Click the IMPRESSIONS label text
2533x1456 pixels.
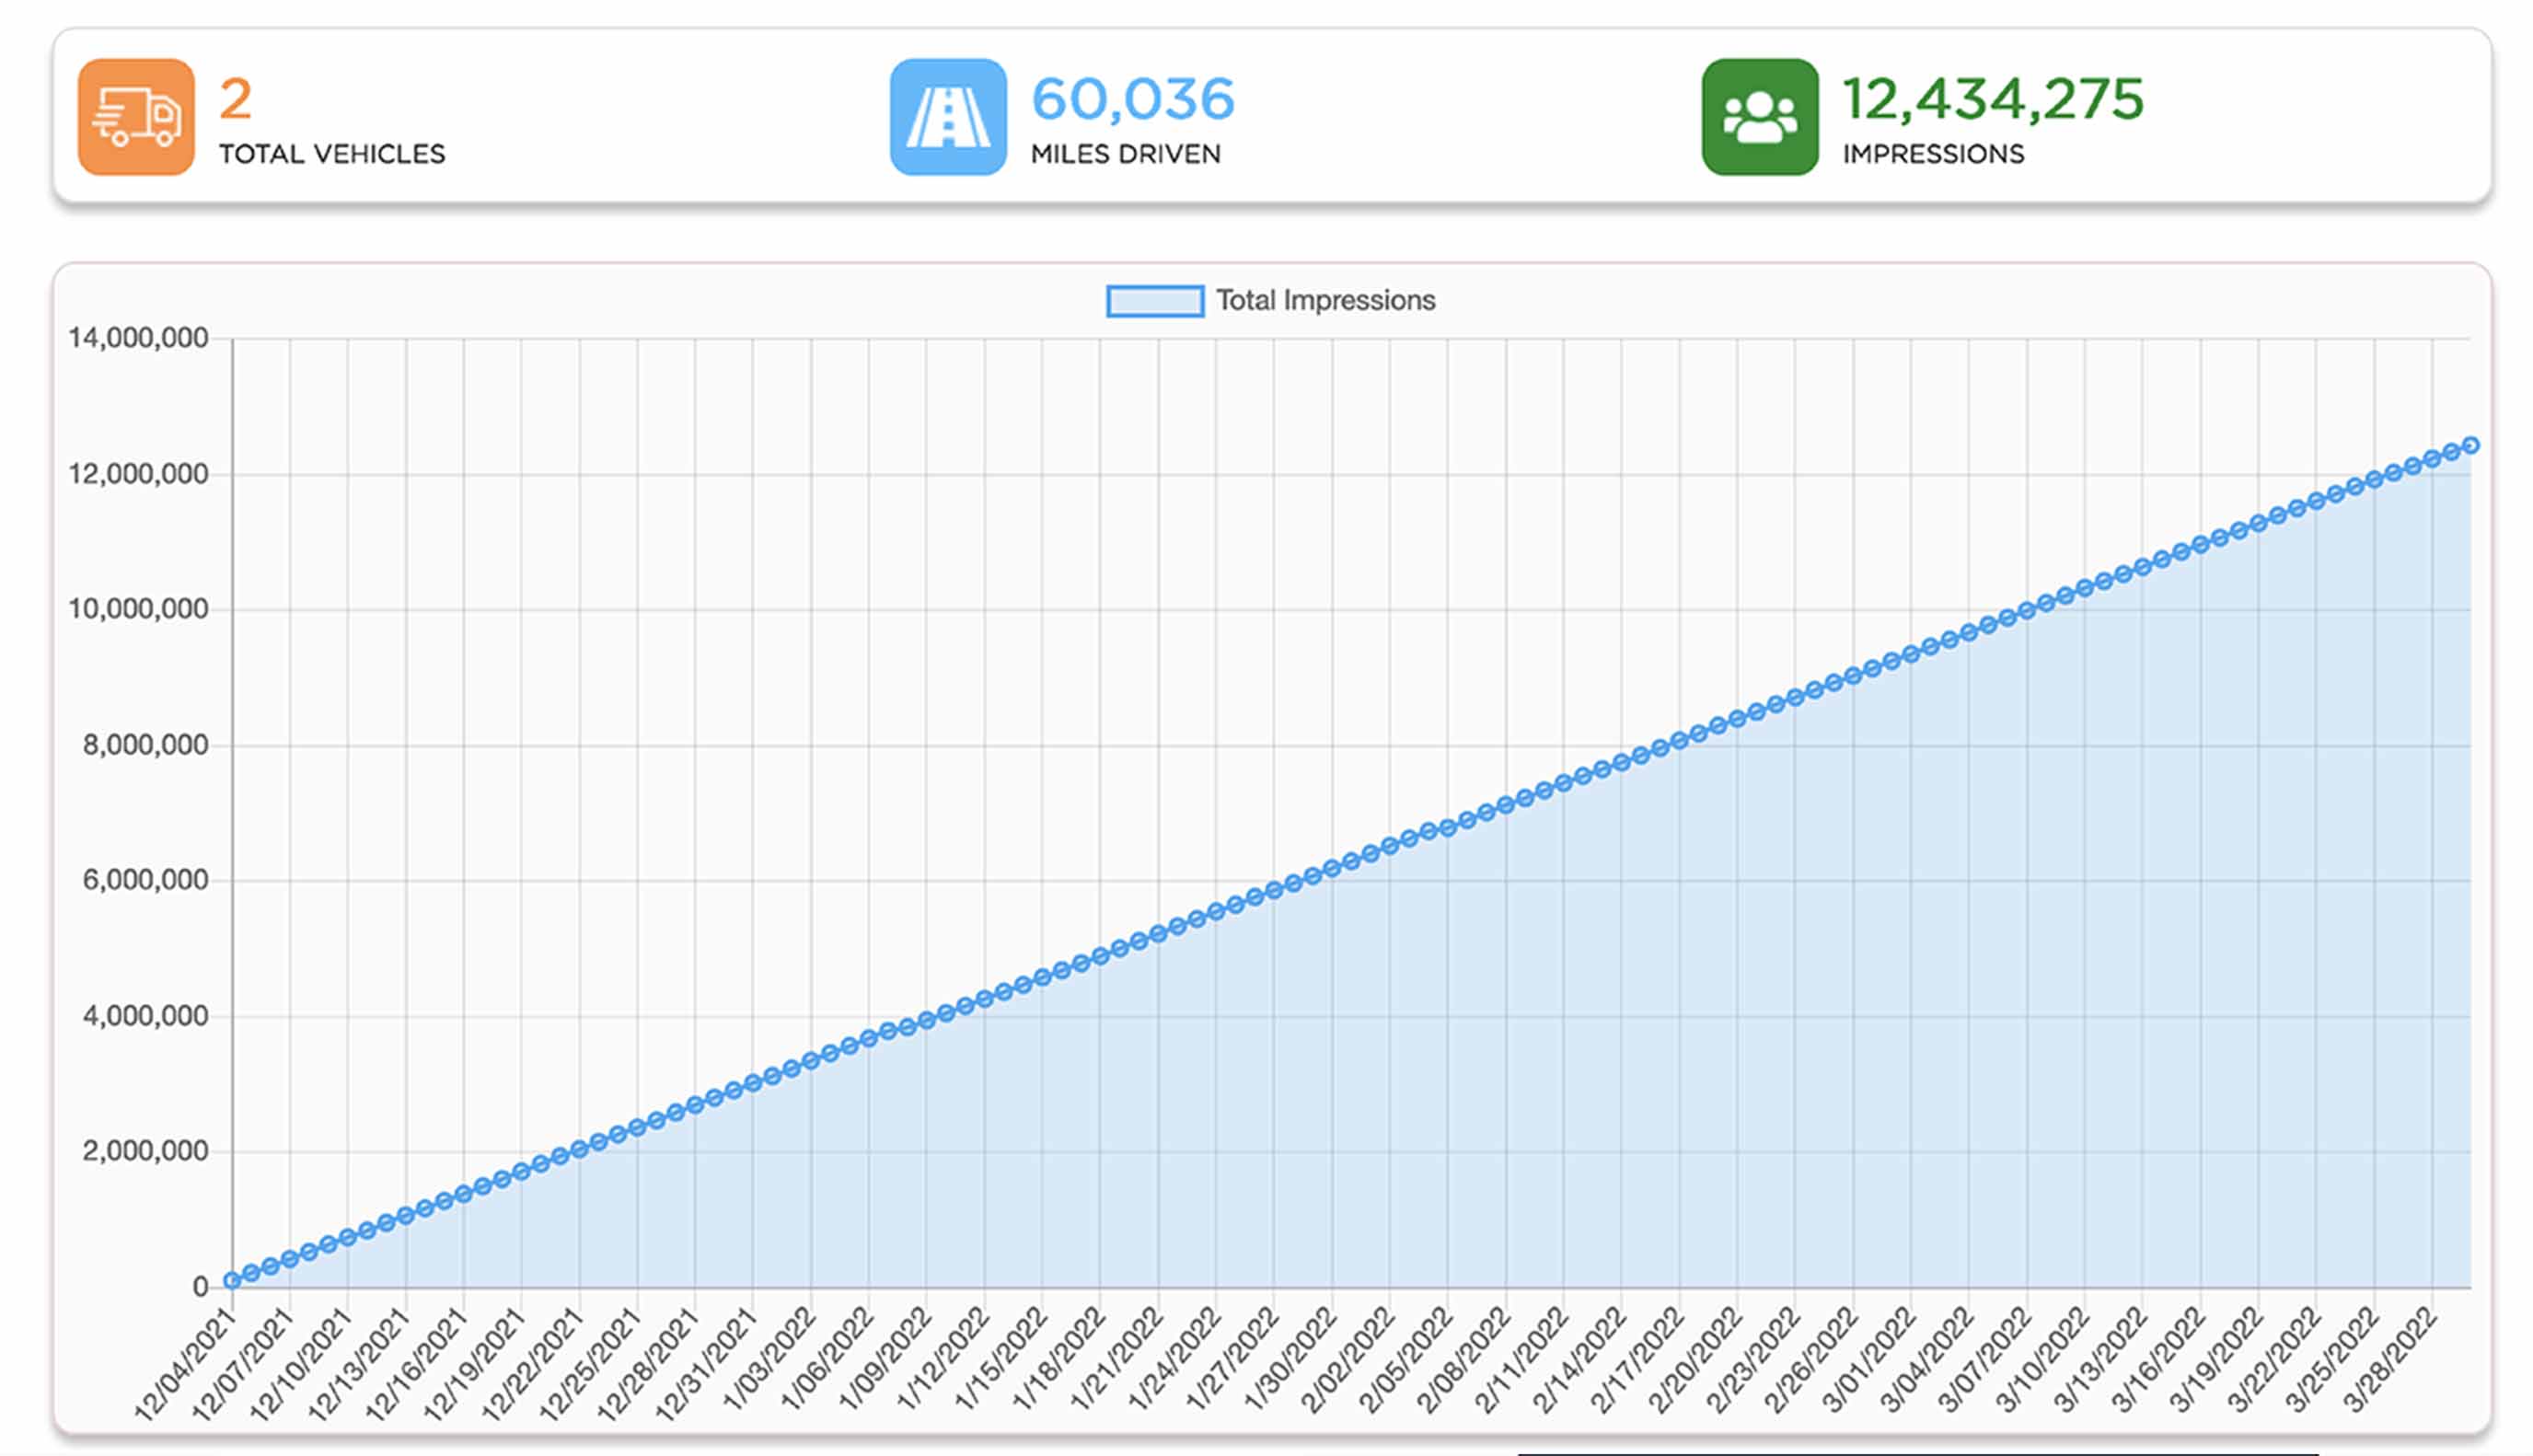(1932, 154)
